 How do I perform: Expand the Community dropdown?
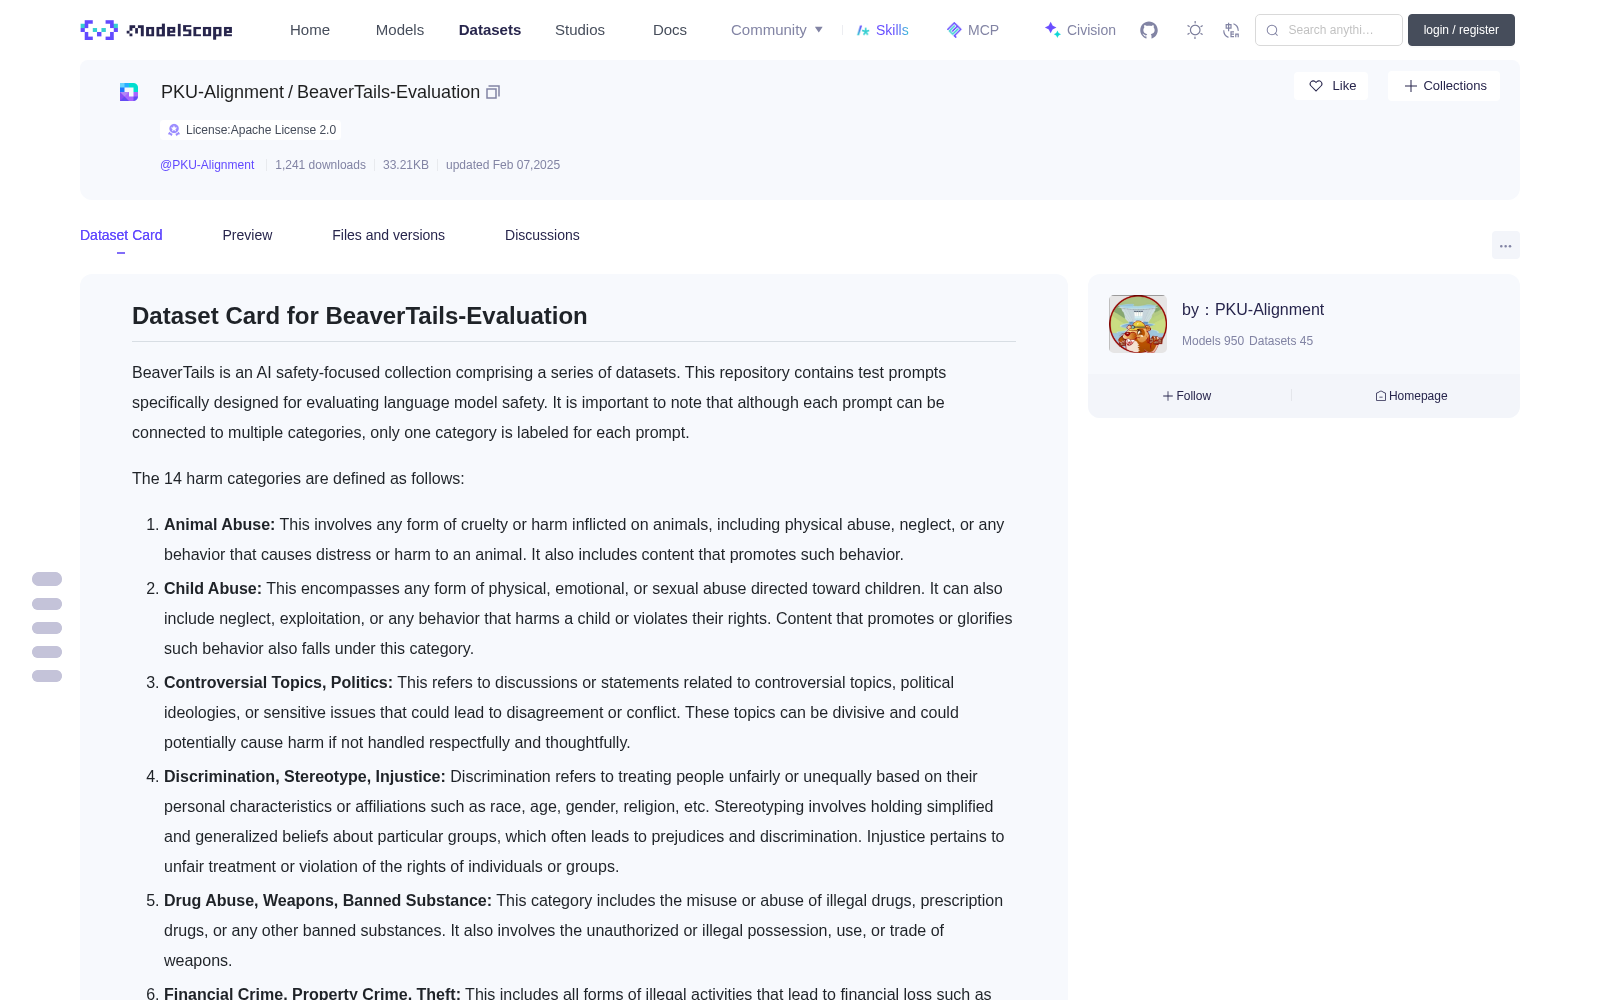coord(777,30)
